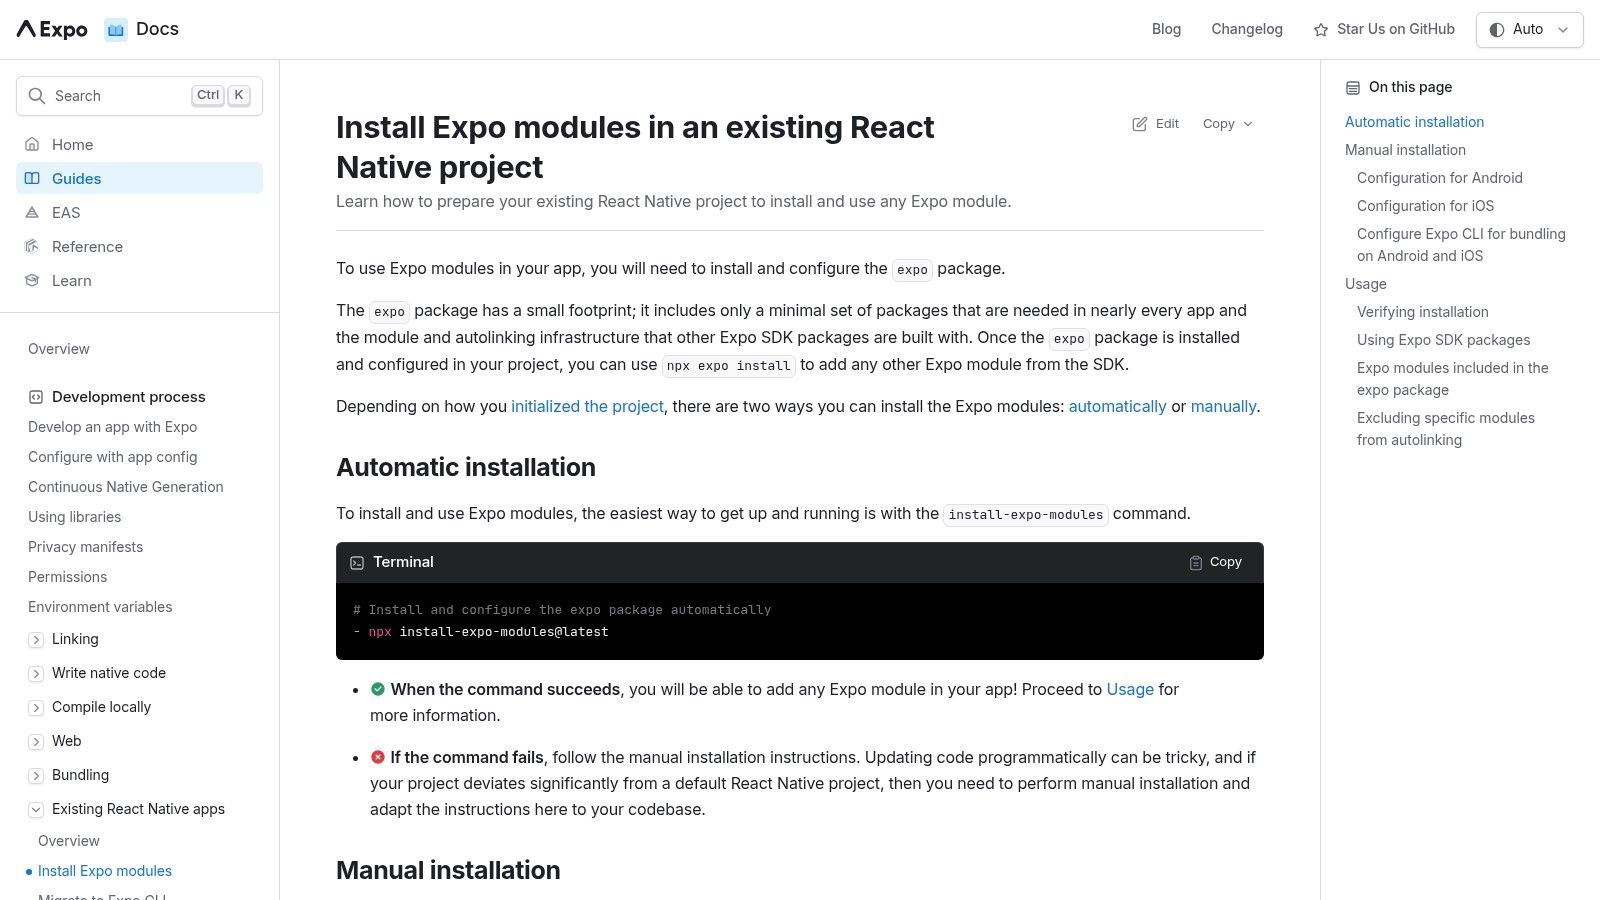Copy the Terminal code snippet
The width and height of the screenshot is (1600, 900).
click(1215, 562)
